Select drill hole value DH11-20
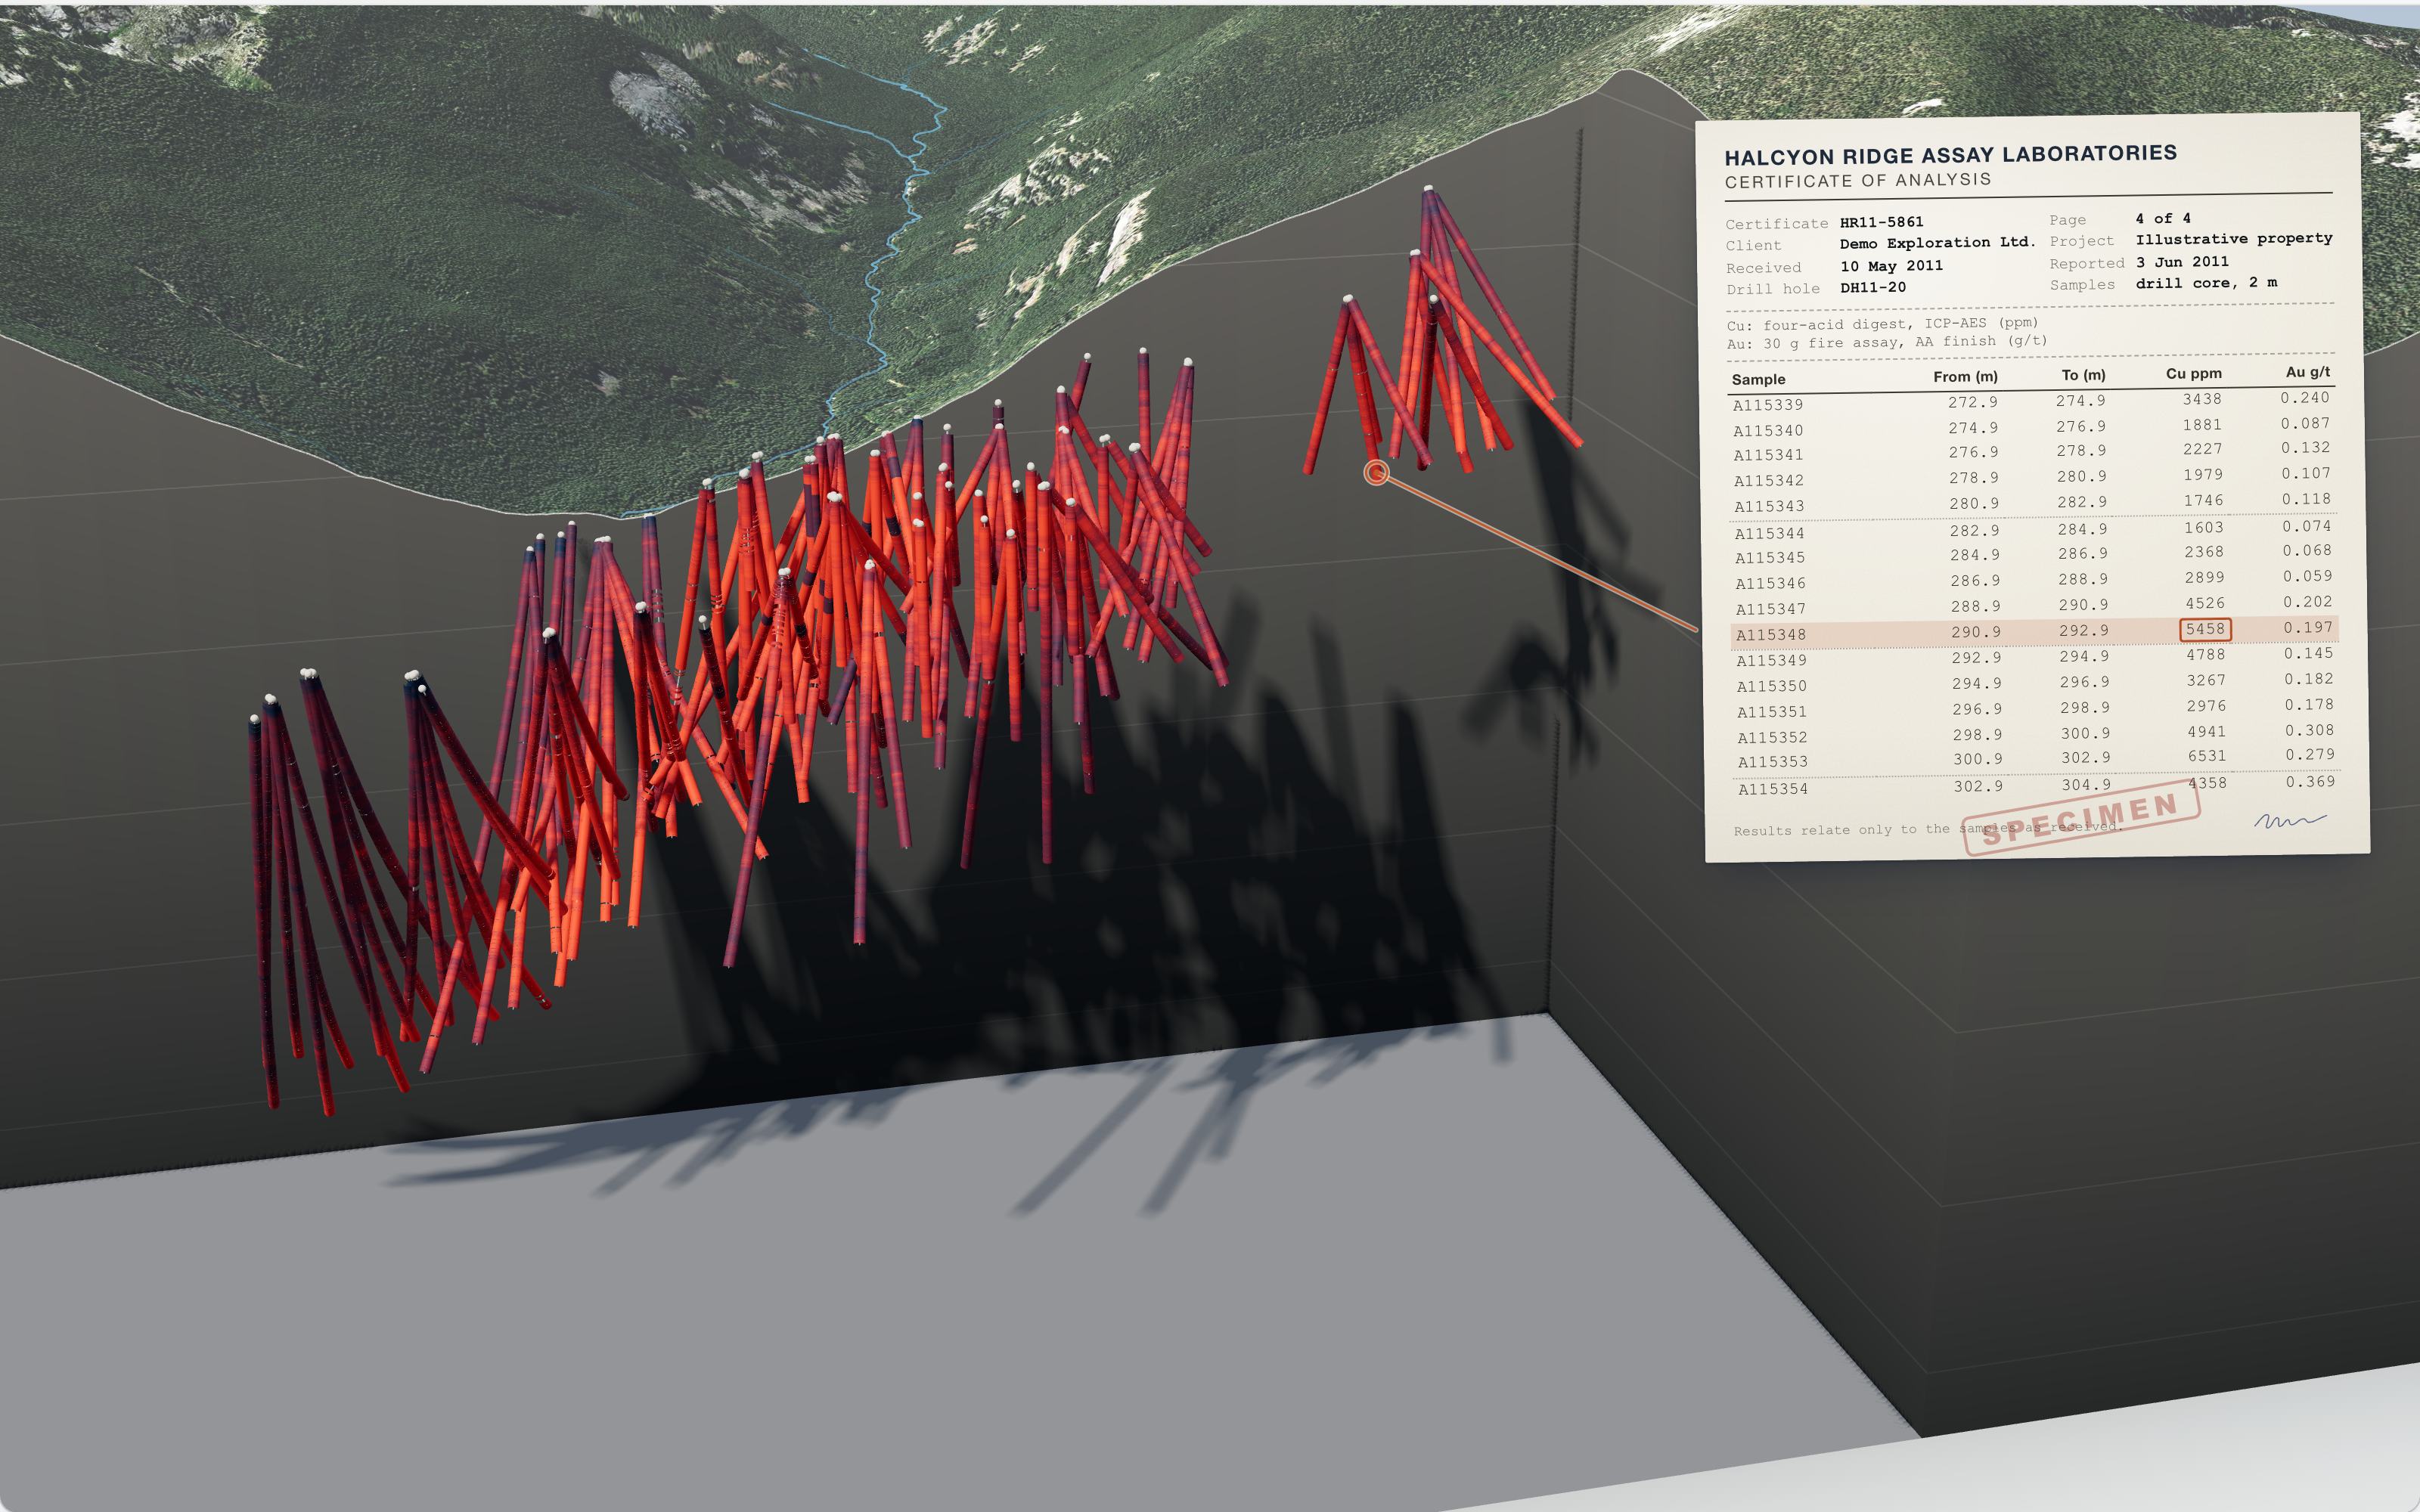The image size is (2420, 1512). pyautogui.click(x=1872, y=288)
